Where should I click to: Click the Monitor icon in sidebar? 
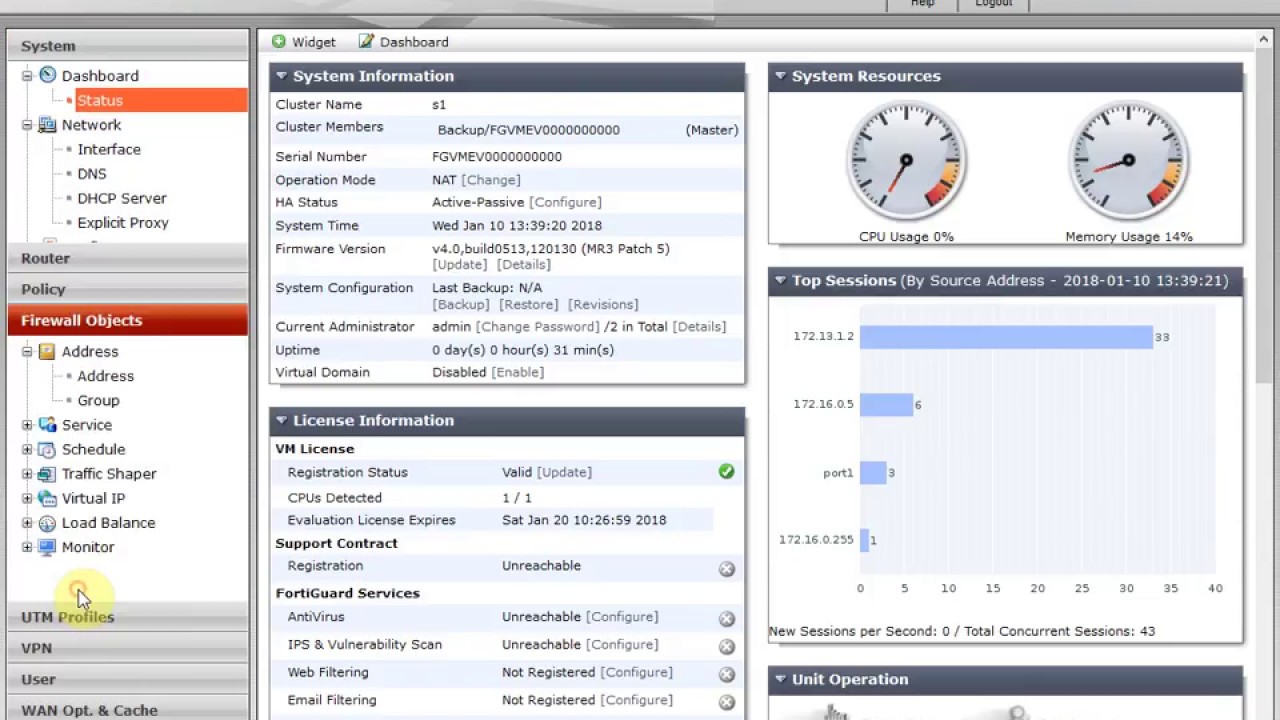pyautogui.click(x=47, y=547)
